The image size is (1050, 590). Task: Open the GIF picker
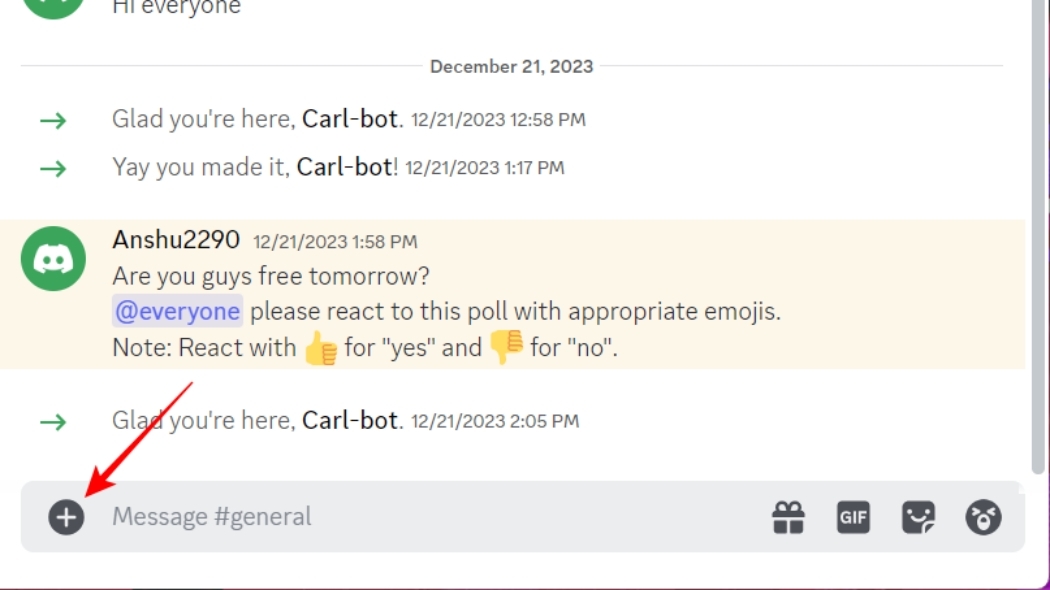pos(853,517)
